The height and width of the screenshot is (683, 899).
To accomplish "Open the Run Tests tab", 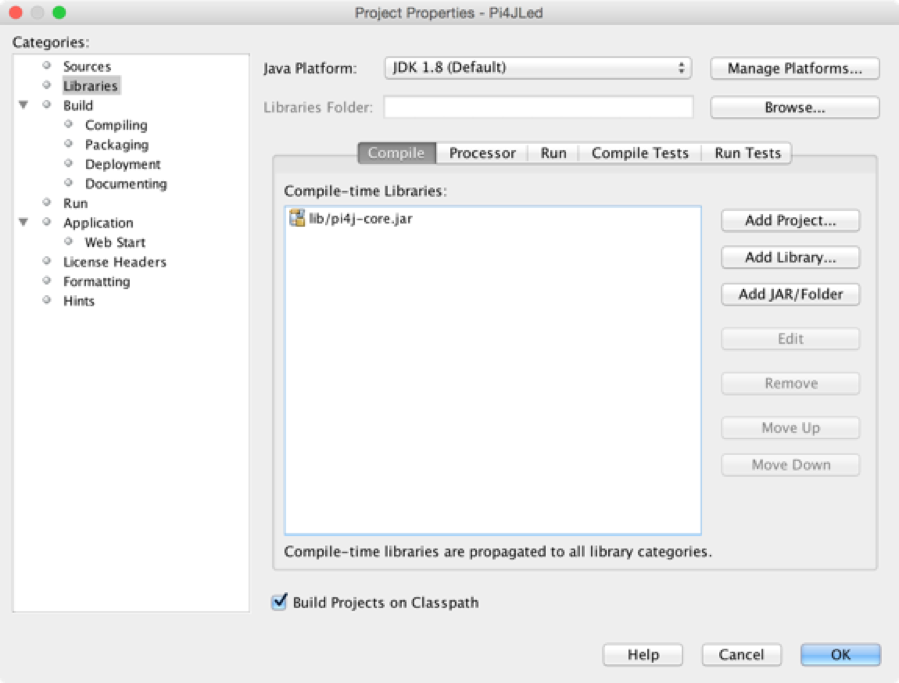I will pos(747,153).
